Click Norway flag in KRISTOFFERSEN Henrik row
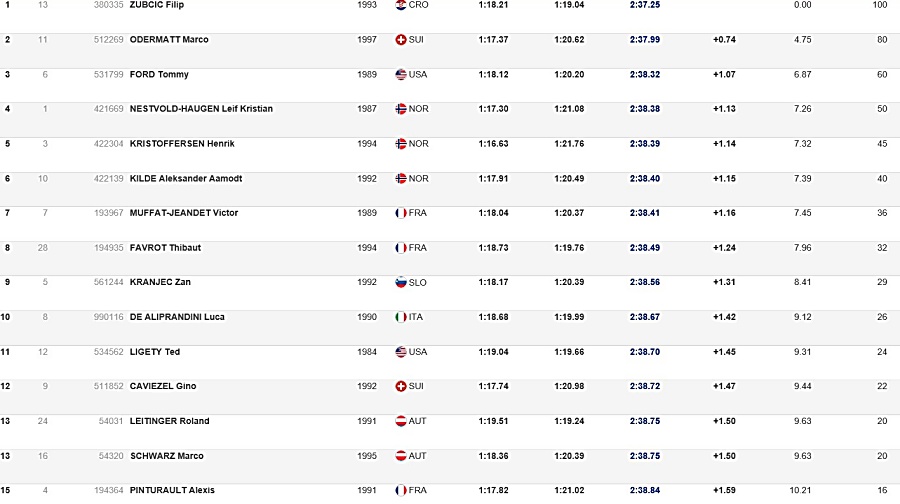 click(x=401, y=144)
